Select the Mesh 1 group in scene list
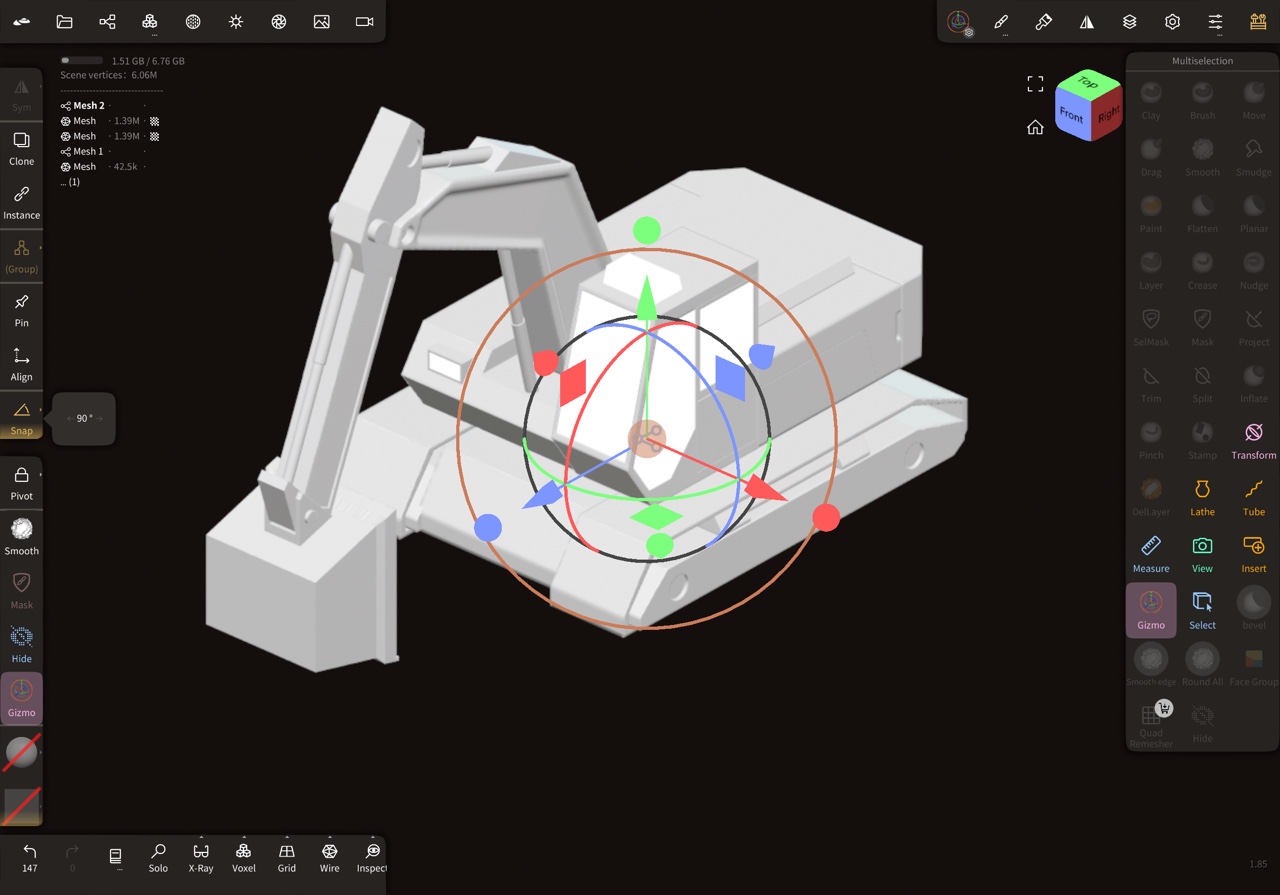The height and width of the screenshot is (895, 1280). click(x=83, y=151)
